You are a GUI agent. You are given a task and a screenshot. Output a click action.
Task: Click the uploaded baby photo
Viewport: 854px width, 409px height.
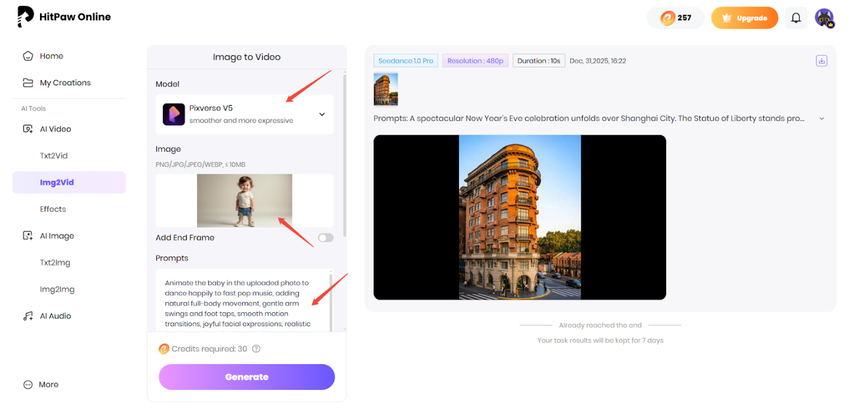point(245,200)
